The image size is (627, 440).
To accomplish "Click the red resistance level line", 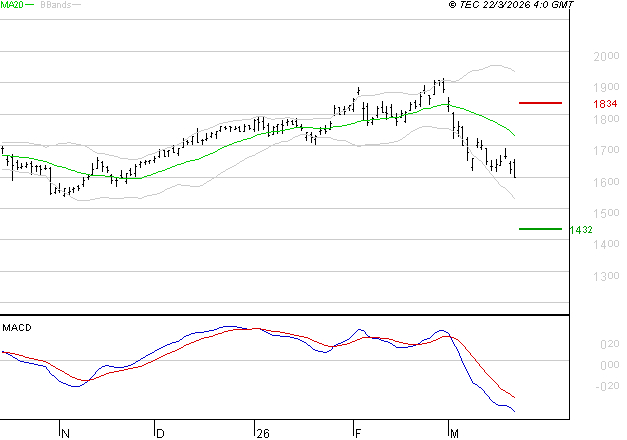I will pos(540,103).
